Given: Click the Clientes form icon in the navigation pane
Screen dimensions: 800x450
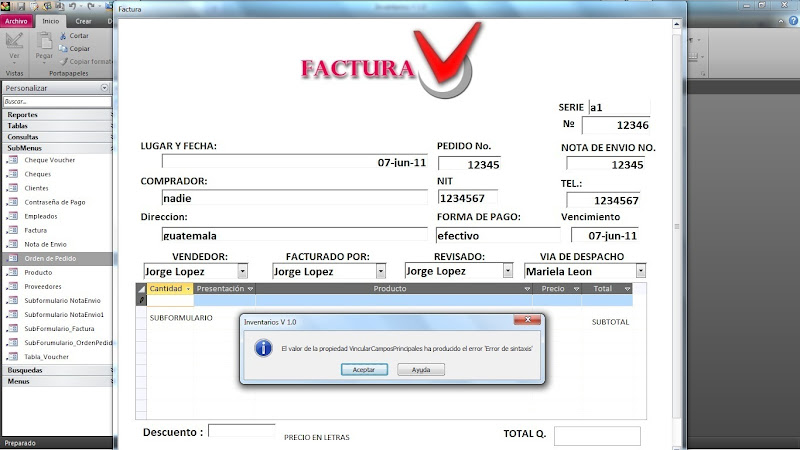Looking at the screenshot, I should (x=13, y=188).
